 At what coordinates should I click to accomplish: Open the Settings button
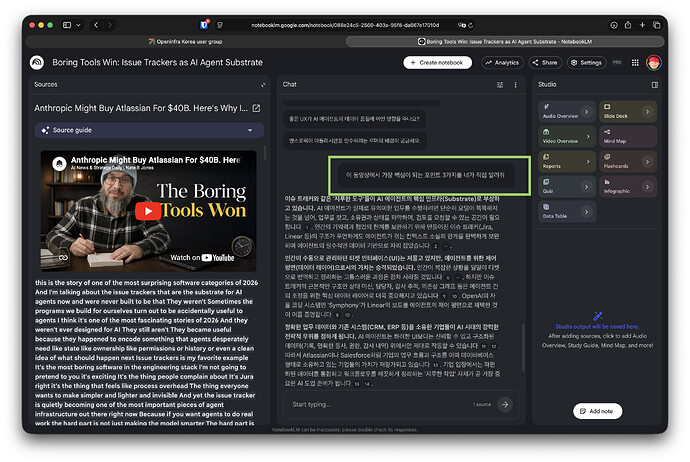click(x=587, y=62)
